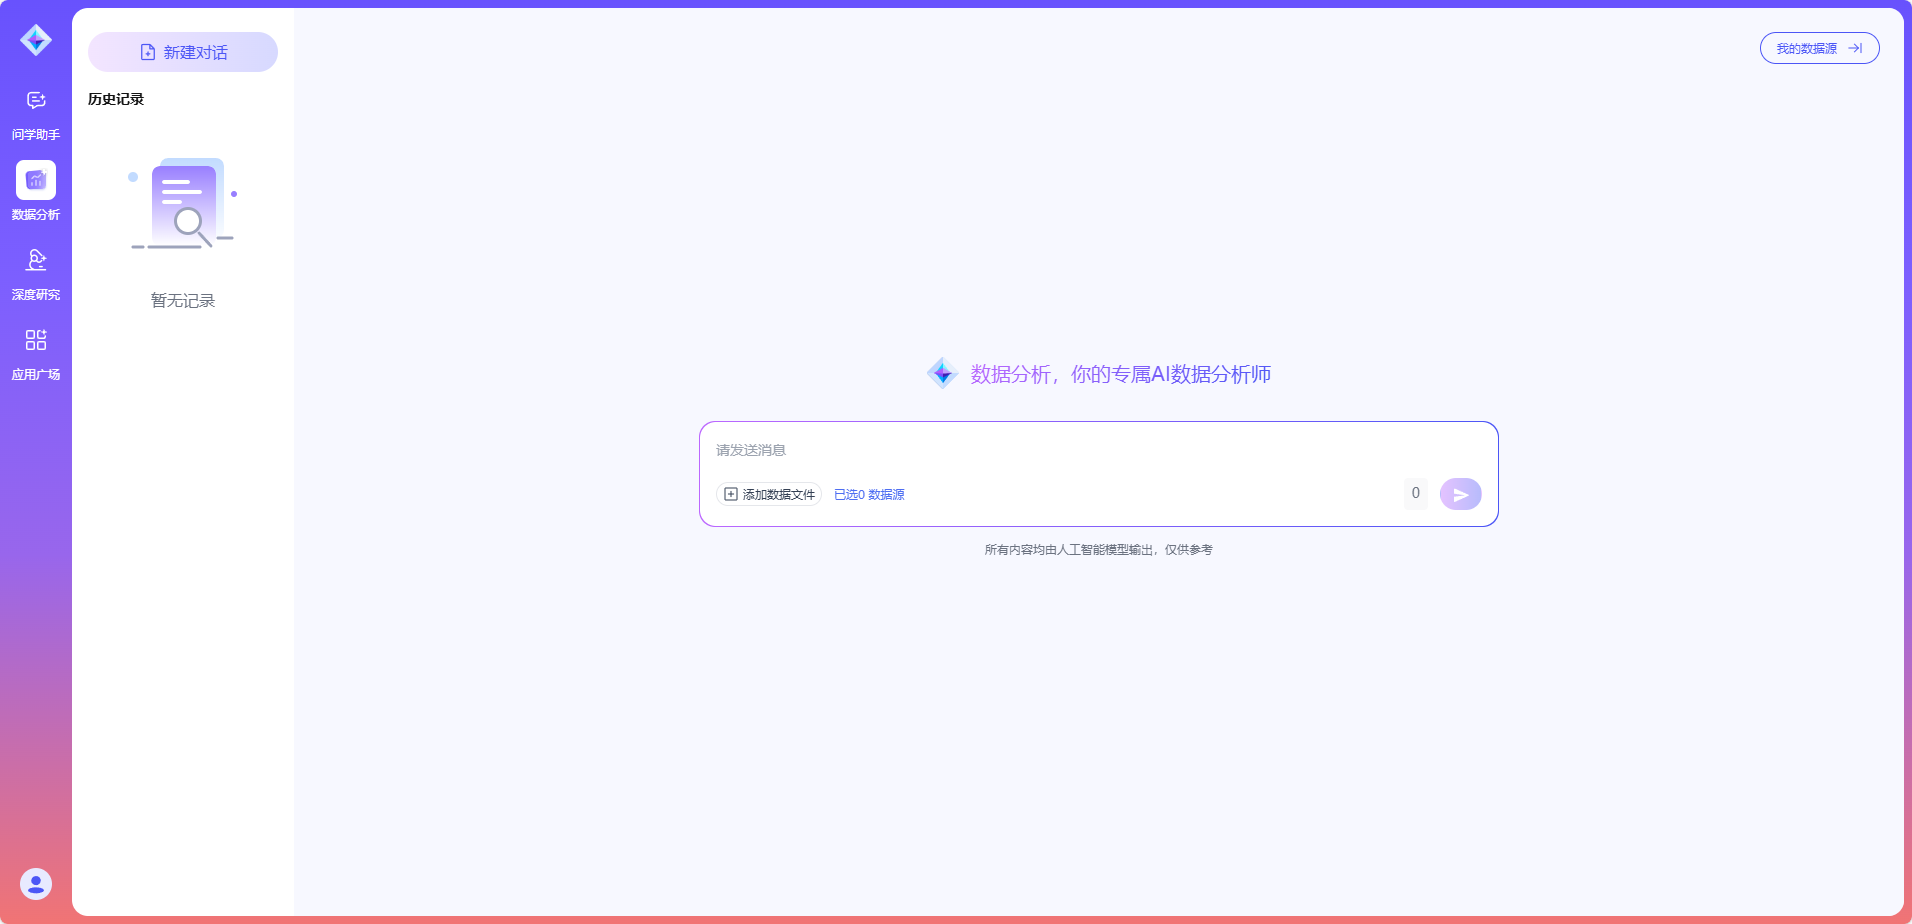The image size is (1912, 924).
Task: Click the empty history document illustration
Action: [x=183, y=204]
